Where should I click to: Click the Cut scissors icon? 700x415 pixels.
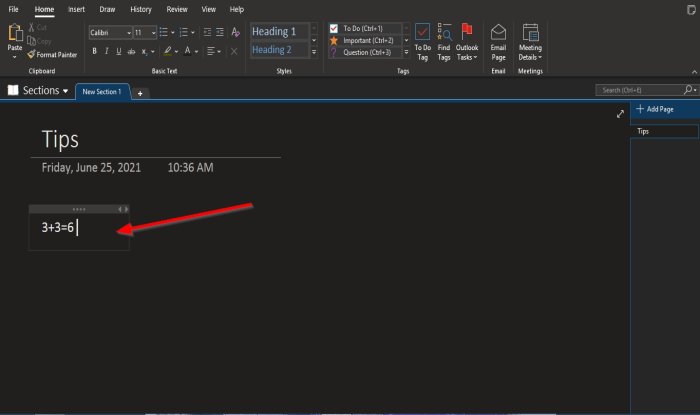point(31,28)
